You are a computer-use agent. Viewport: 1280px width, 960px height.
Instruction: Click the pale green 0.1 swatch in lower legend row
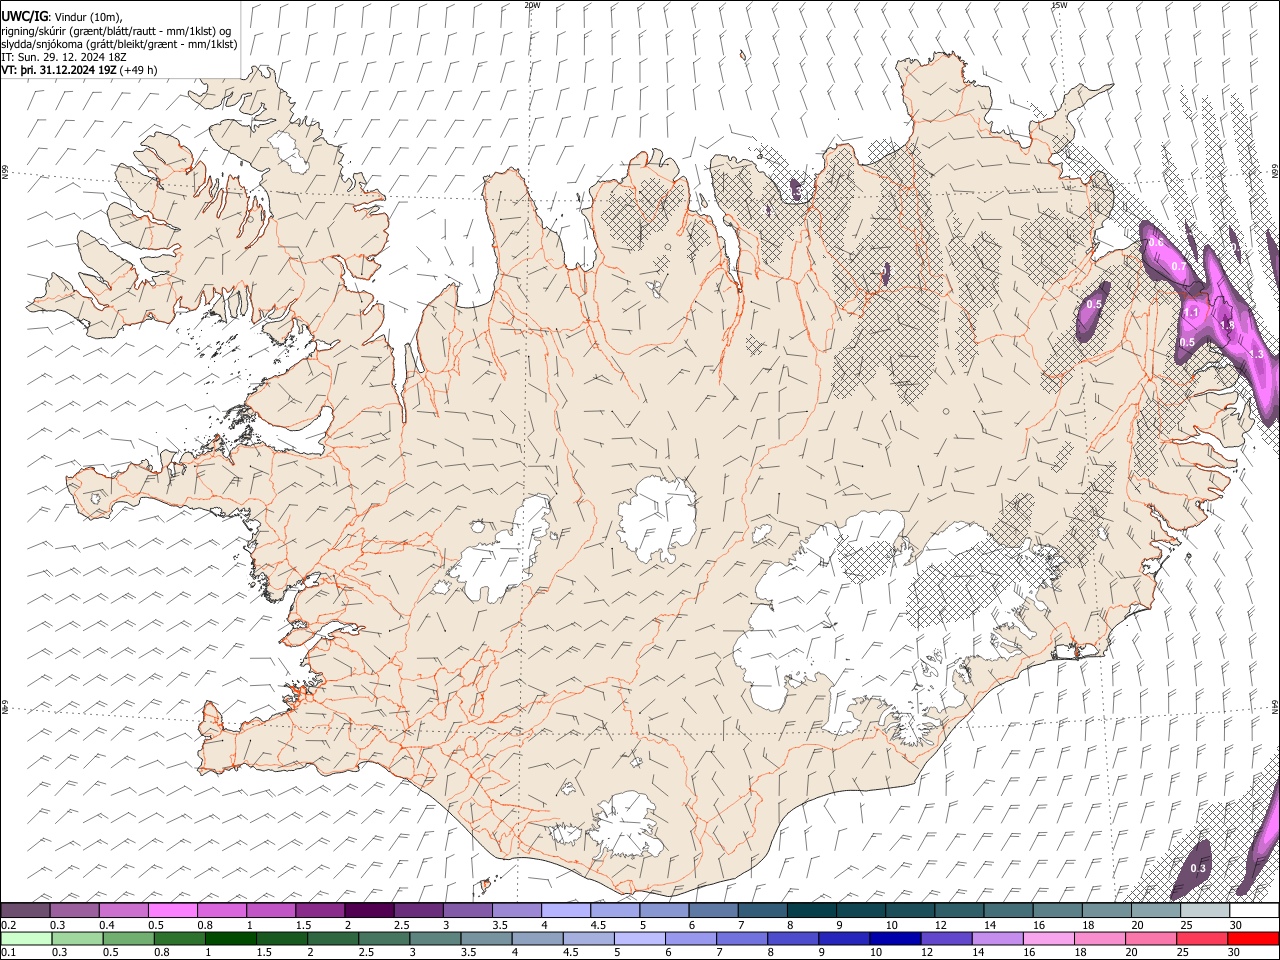pyautogui.click(x=26, y=938)
